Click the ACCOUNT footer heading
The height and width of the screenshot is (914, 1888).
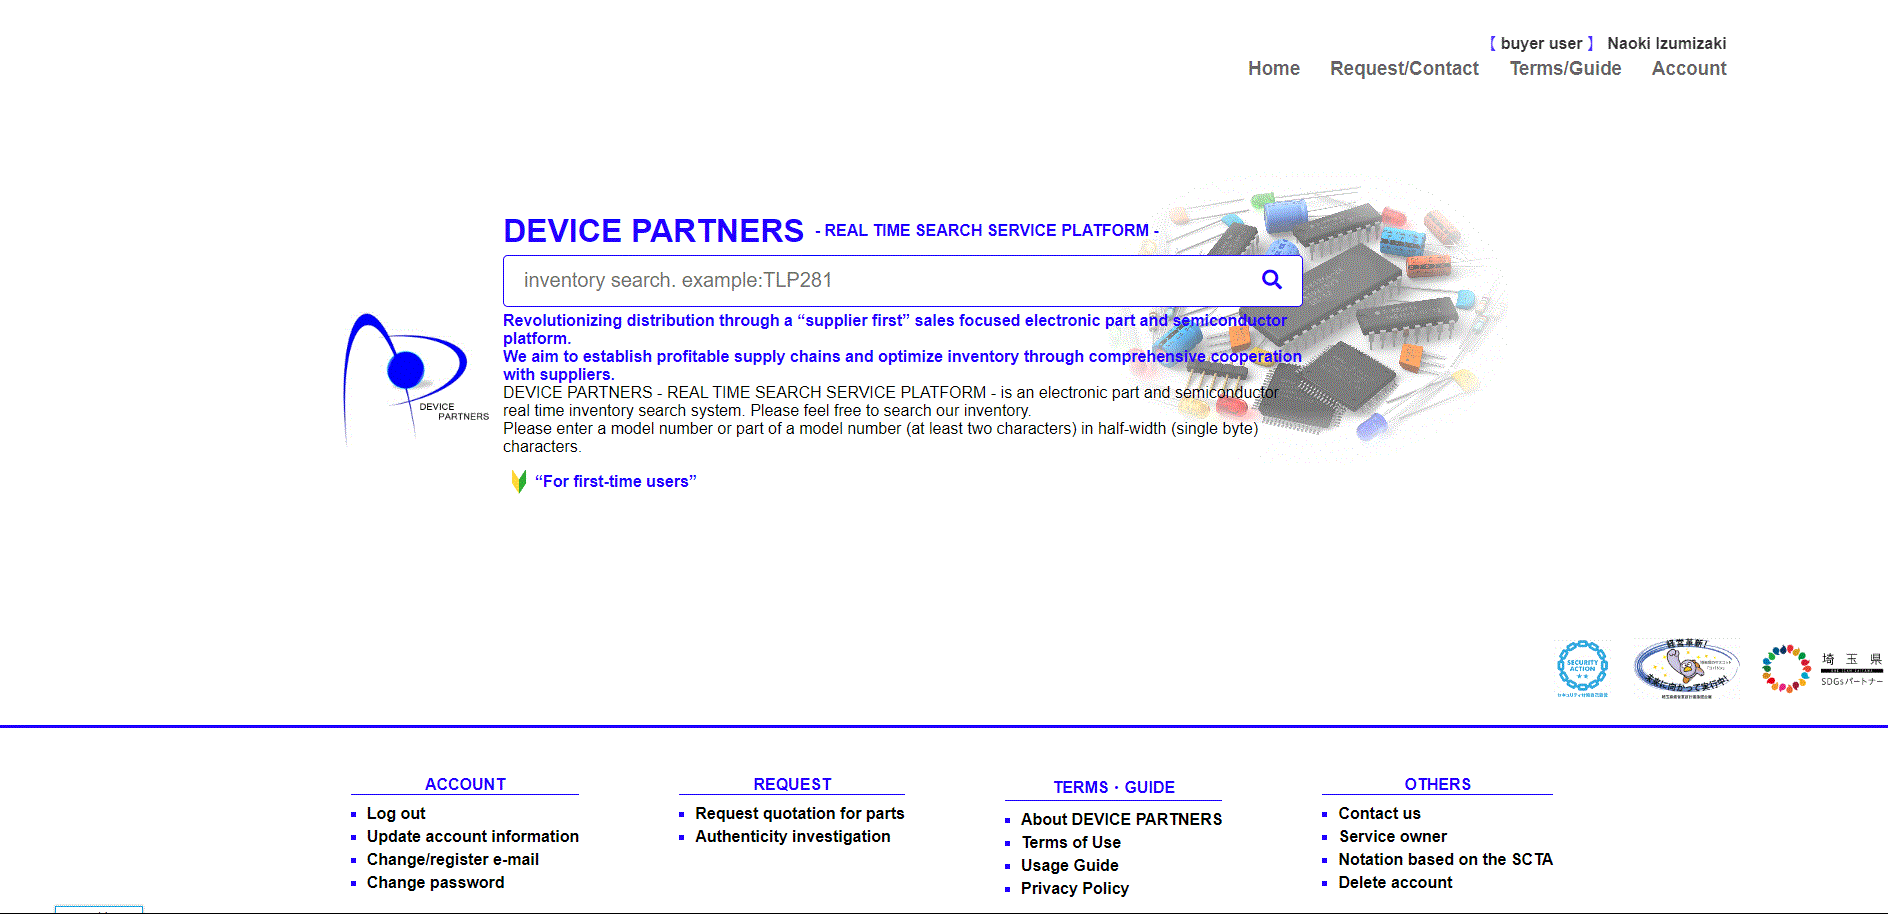[x=465, y=784]
